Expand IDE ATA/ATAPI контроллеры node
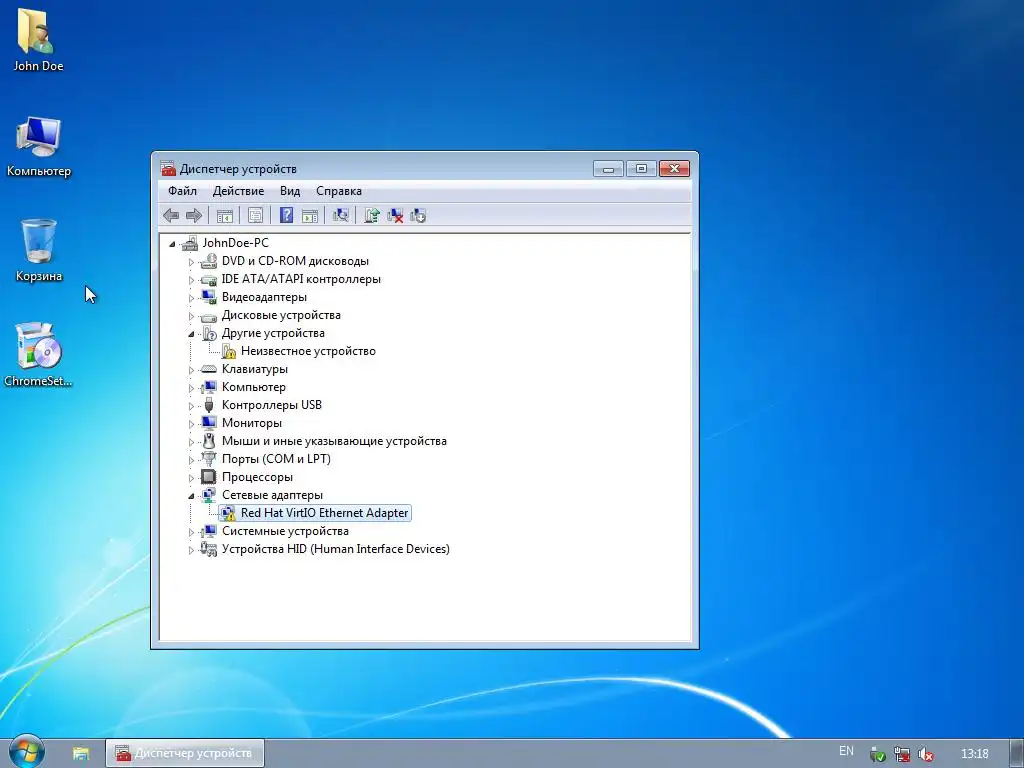Screen dimensions: 1024x768 [x=191, y=280]
